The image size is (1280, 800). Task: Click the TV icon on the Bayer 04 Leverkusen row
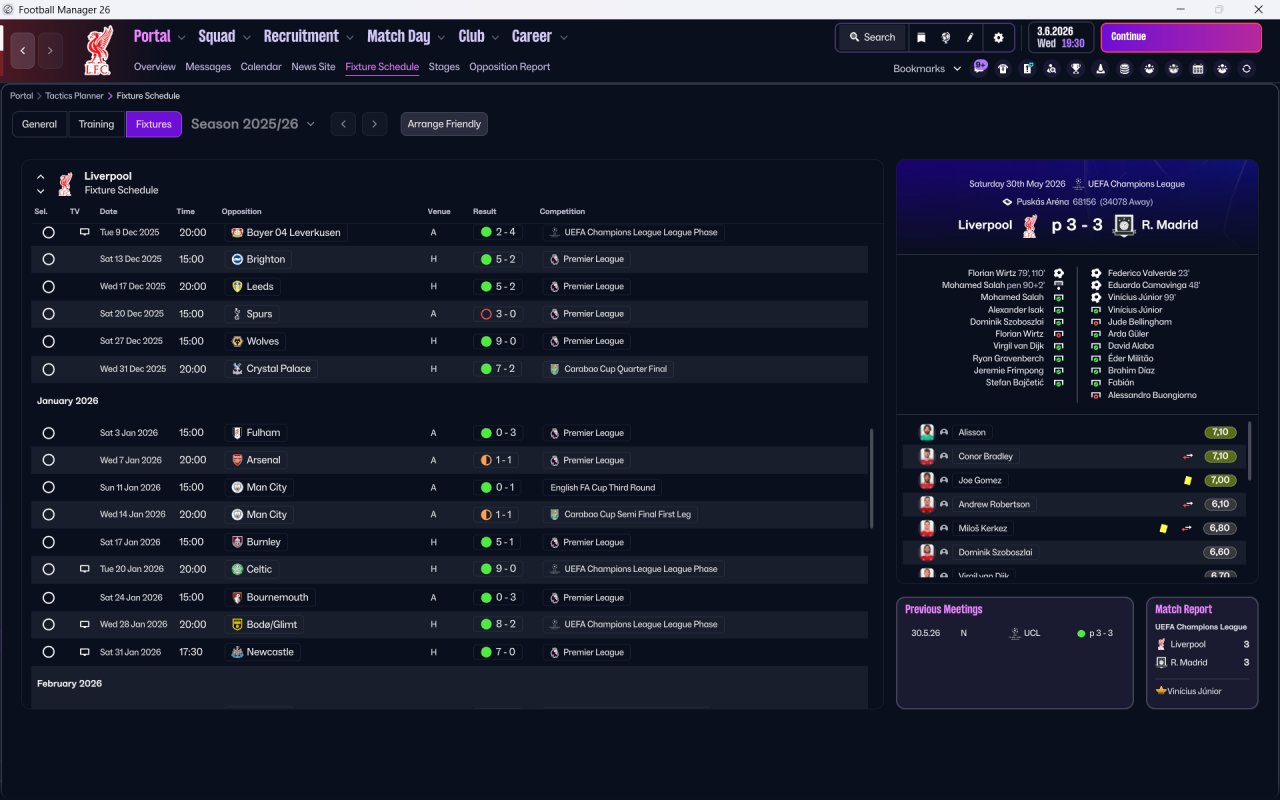(x=85, y=232)
